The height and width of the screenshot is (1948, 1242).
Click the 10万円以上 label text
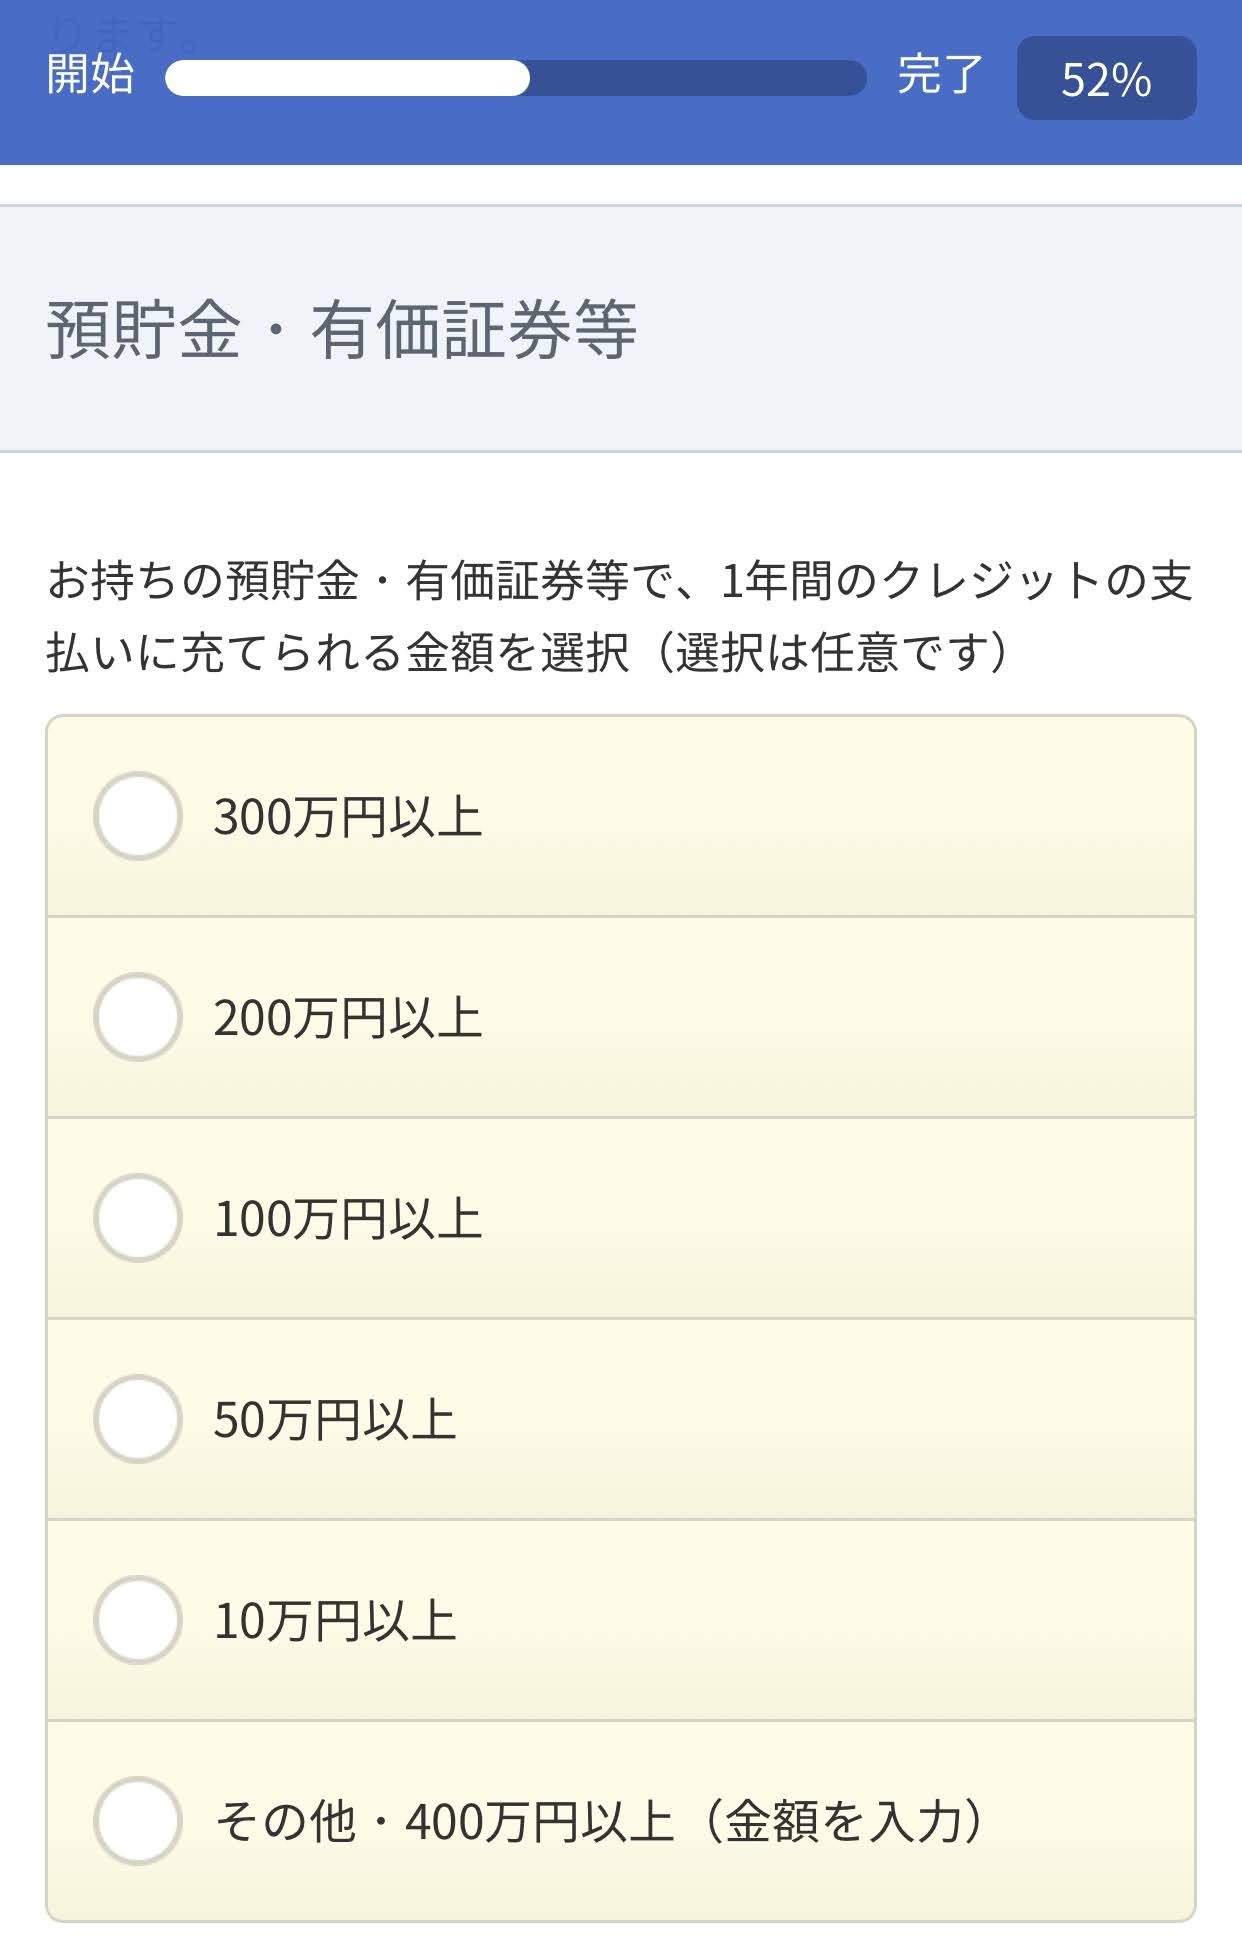click(335, 1621)
